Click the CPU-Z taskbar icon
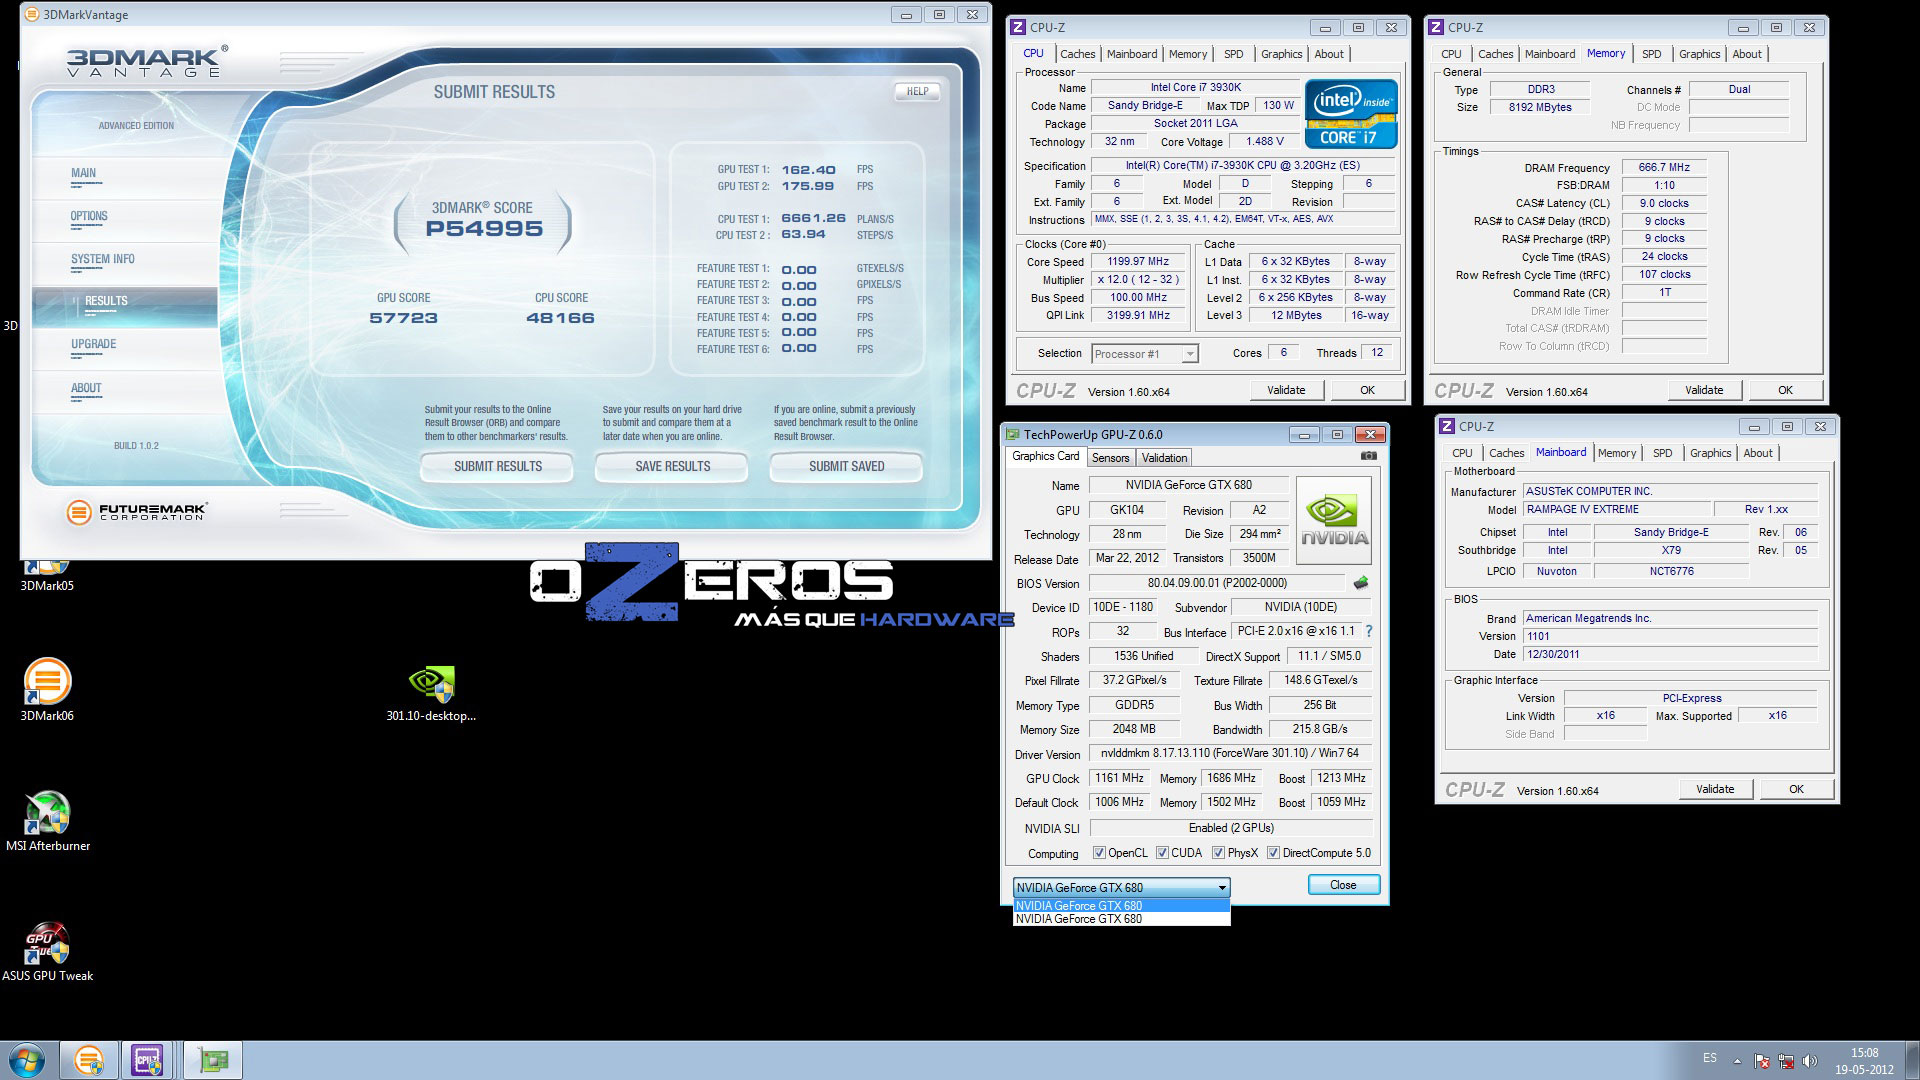 point(149,1060)
